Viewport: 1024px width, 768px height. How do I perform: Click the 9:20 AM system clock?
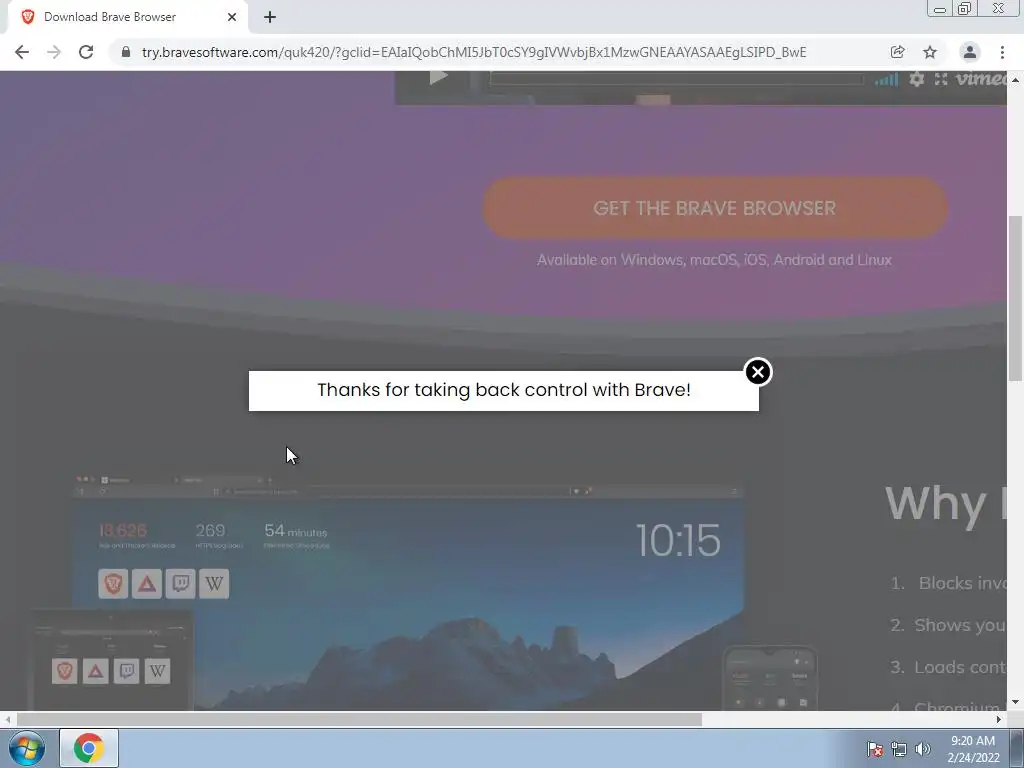click(x=973, y=749)
